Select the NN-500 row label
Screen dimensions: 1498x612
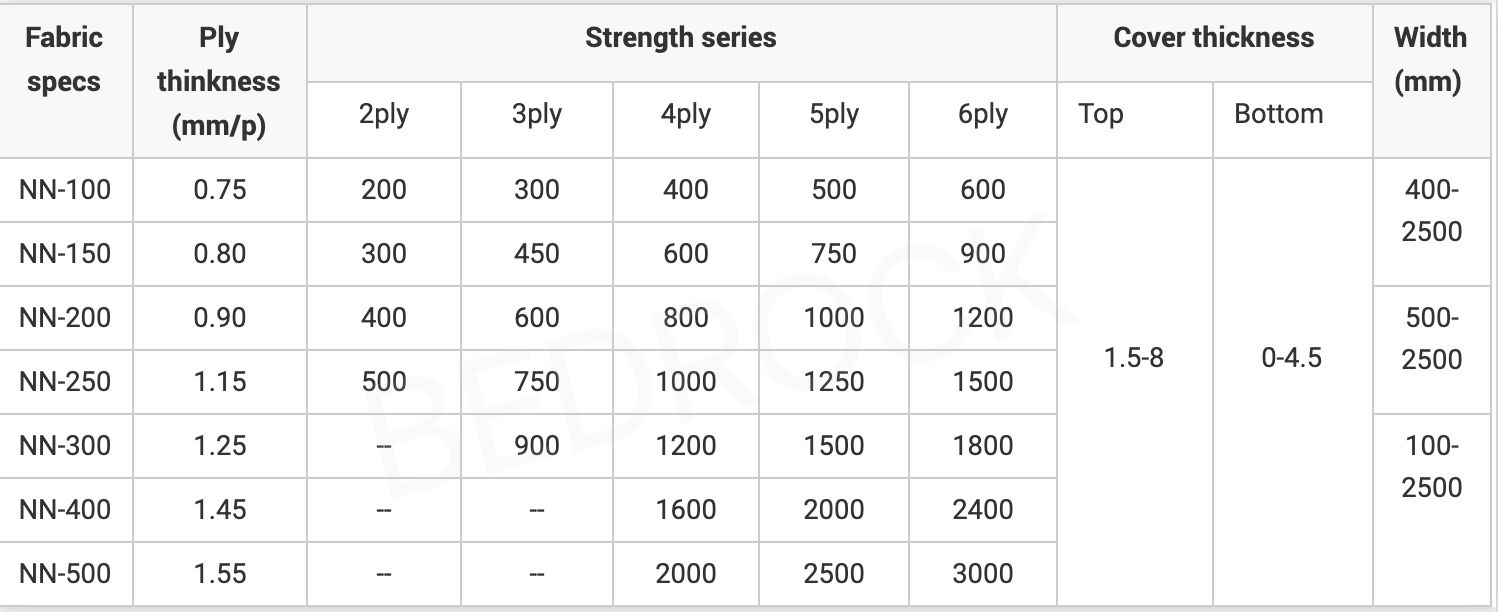tap(65, 573)
